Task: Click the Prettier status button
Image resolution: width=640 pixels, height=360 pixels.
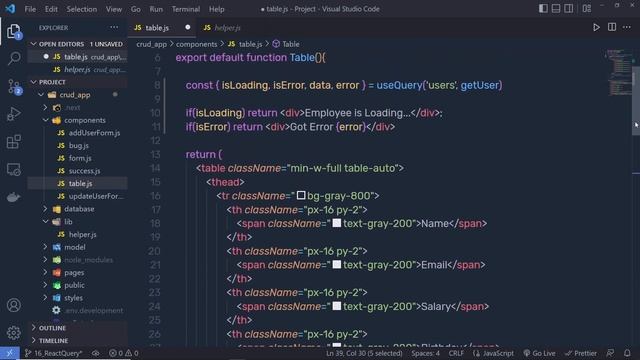Action: [x=581, y=353]
